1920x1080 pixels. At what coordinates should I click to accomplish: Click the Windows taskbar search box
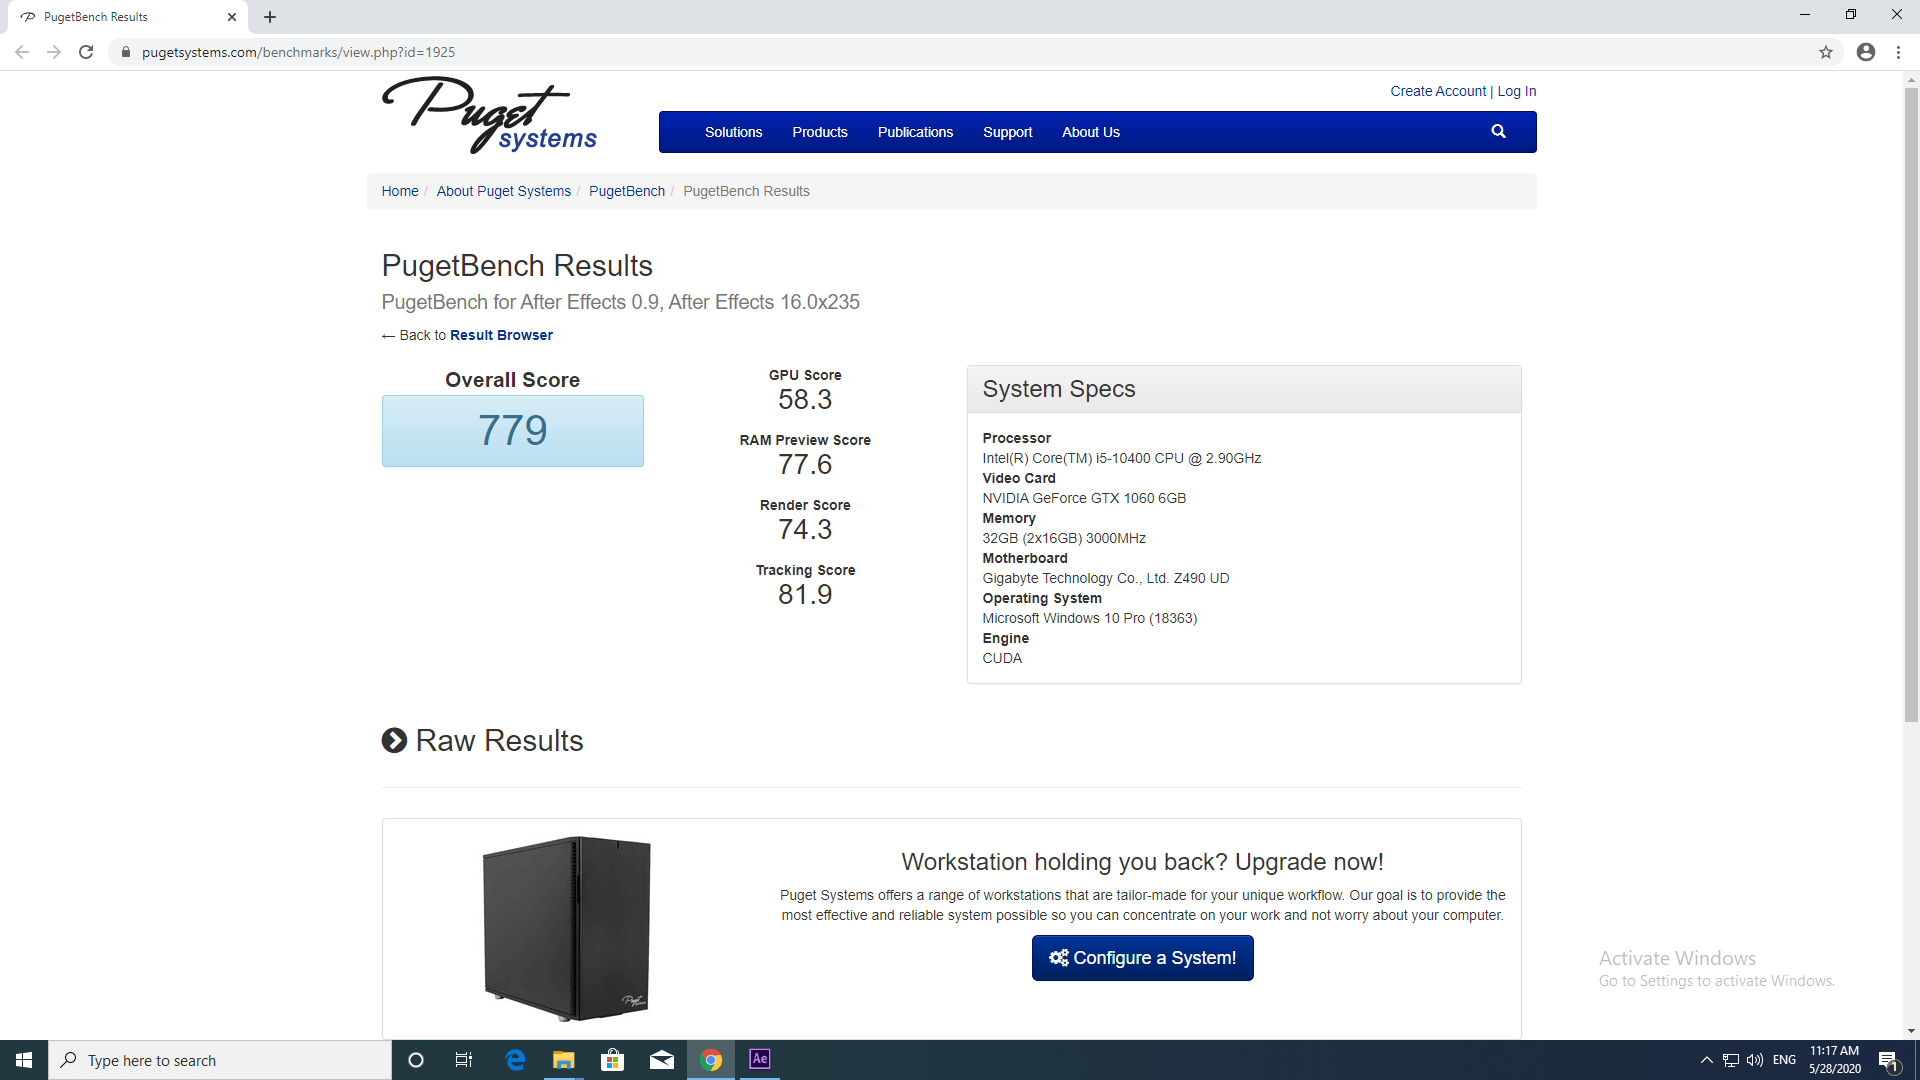[x=220, y=1060]
